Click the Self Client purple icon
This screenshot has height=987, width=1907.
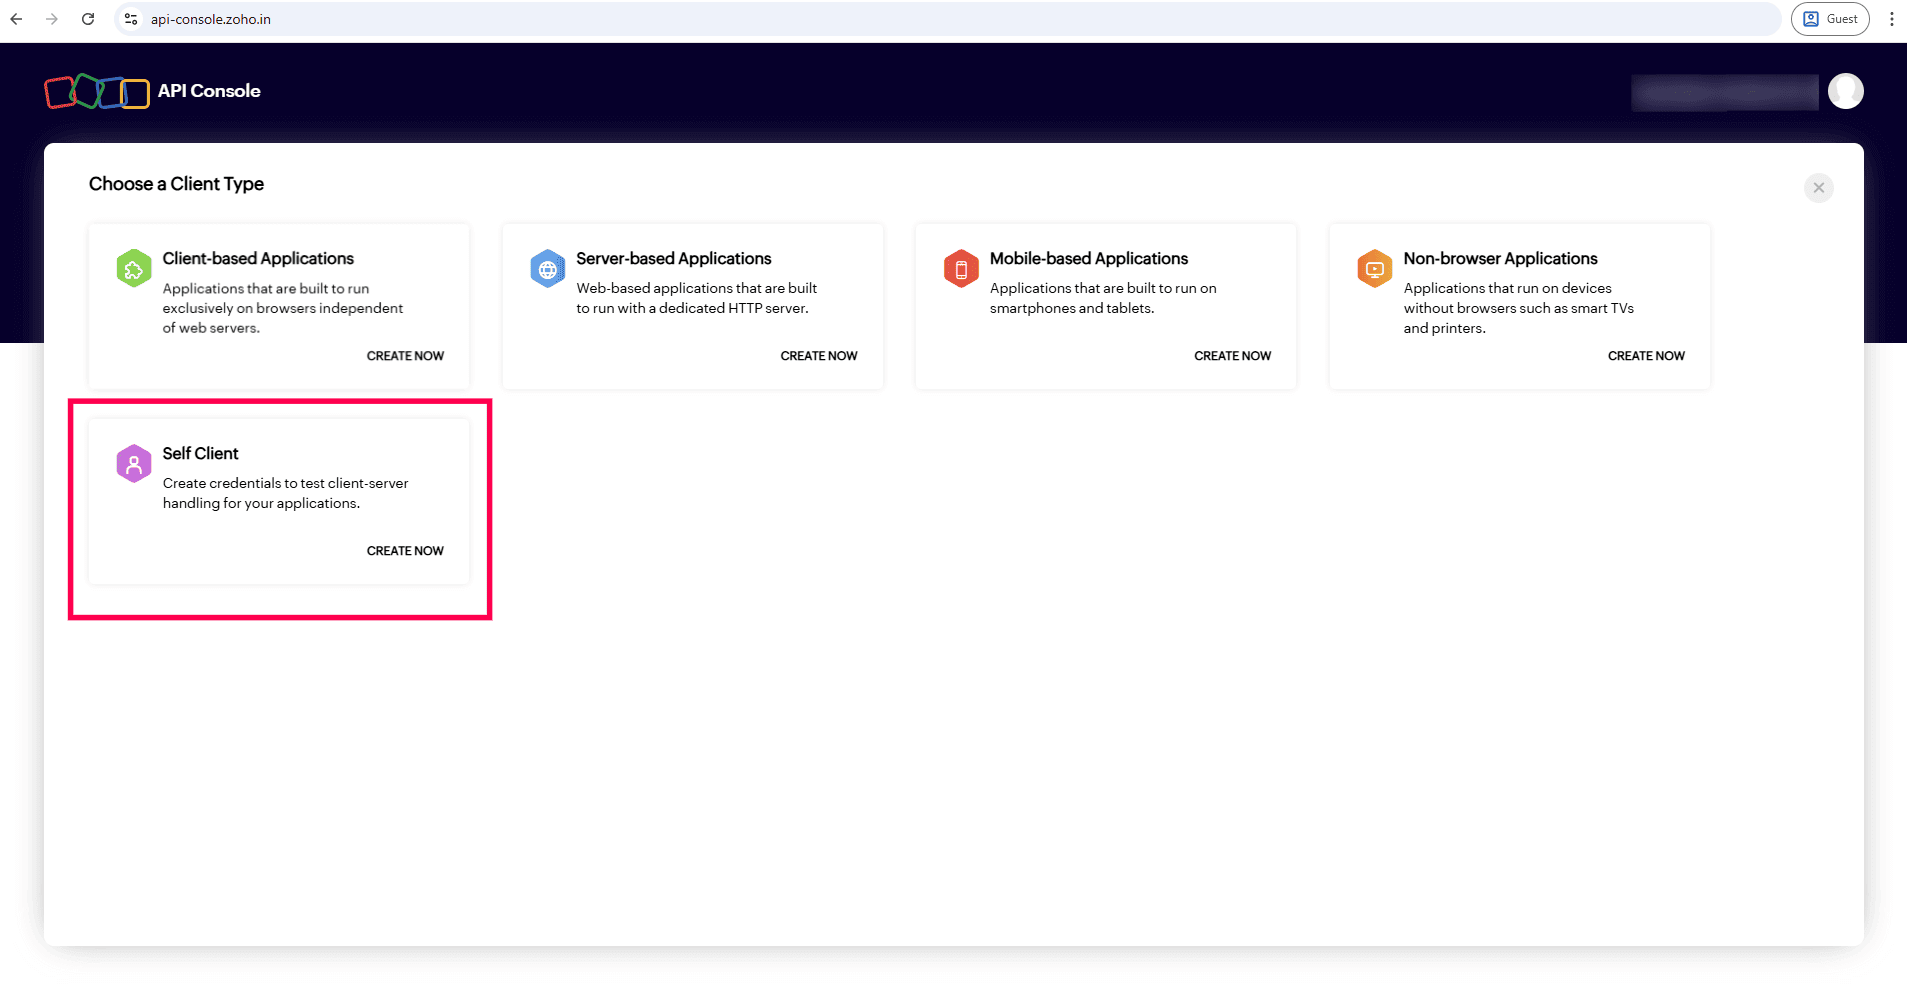click(133, 463)
